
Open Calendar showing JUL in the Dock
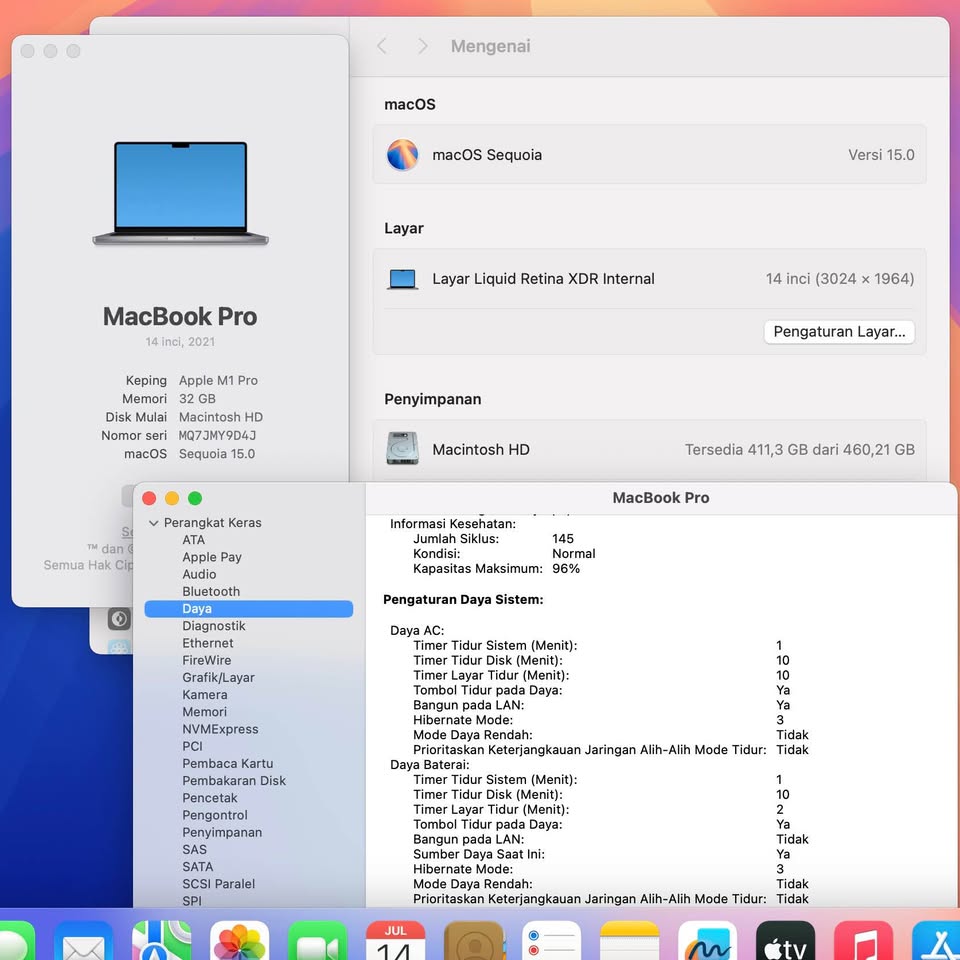click(396, 941)
